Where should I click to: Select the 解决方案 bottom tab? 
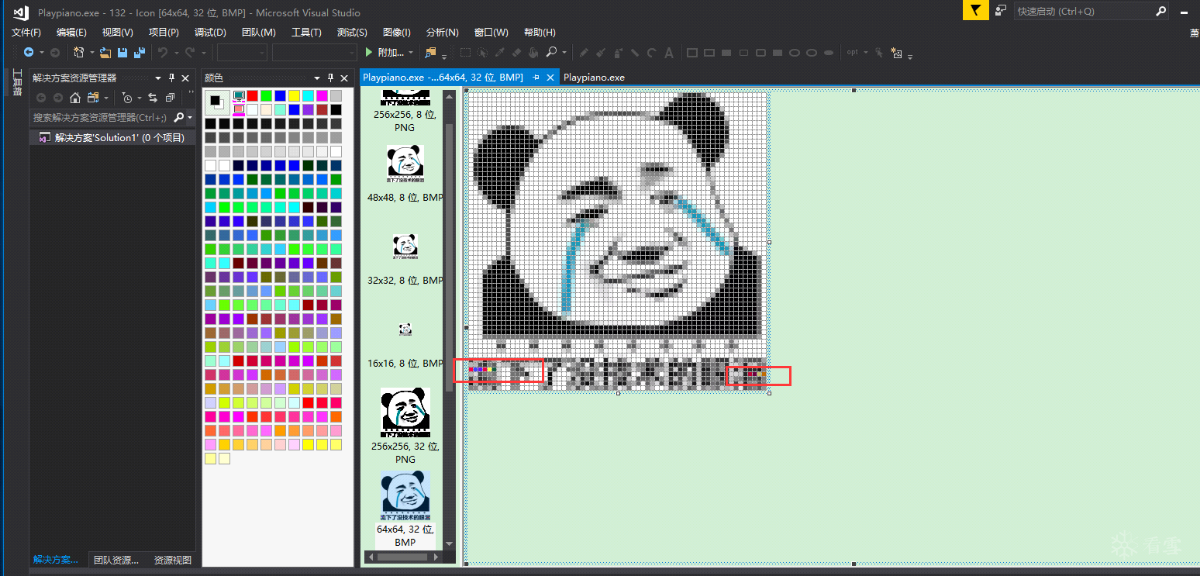(x=56, y=560)
